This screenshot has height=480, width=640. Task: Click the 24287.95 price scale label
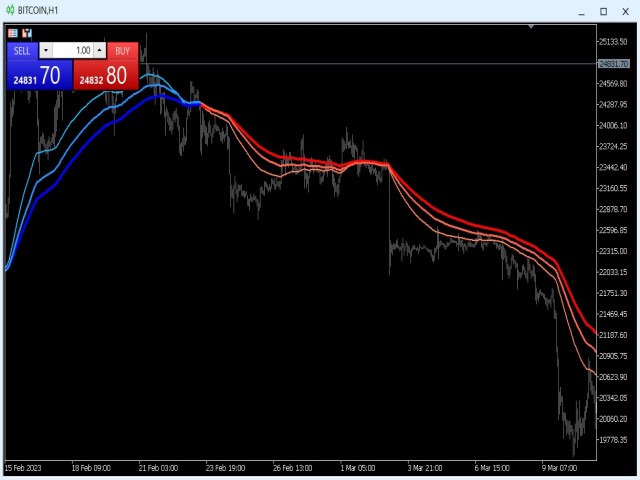(x=613, y=104)
